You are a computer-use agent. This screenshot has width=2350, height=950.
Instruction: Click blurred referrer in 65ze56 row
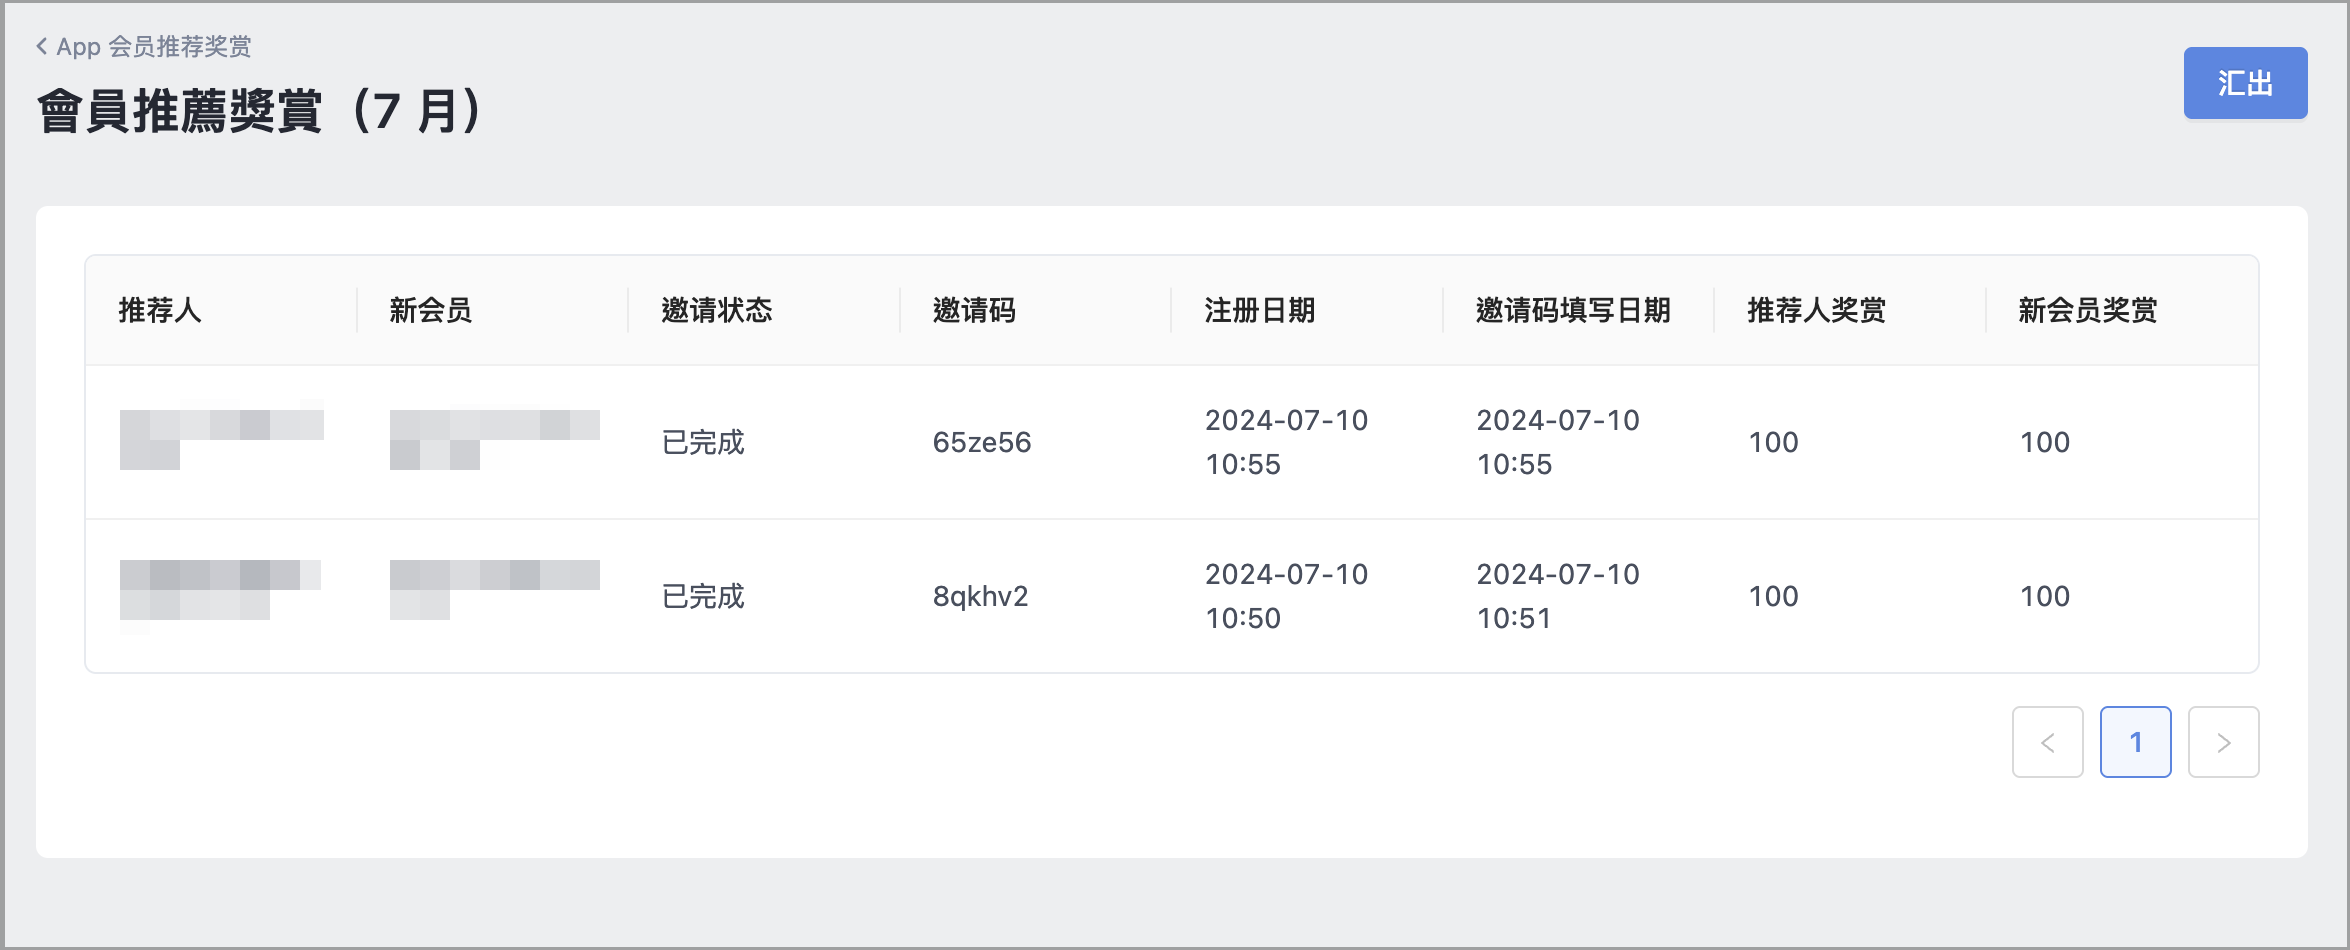pyautogui.click(x=221, y=436)
